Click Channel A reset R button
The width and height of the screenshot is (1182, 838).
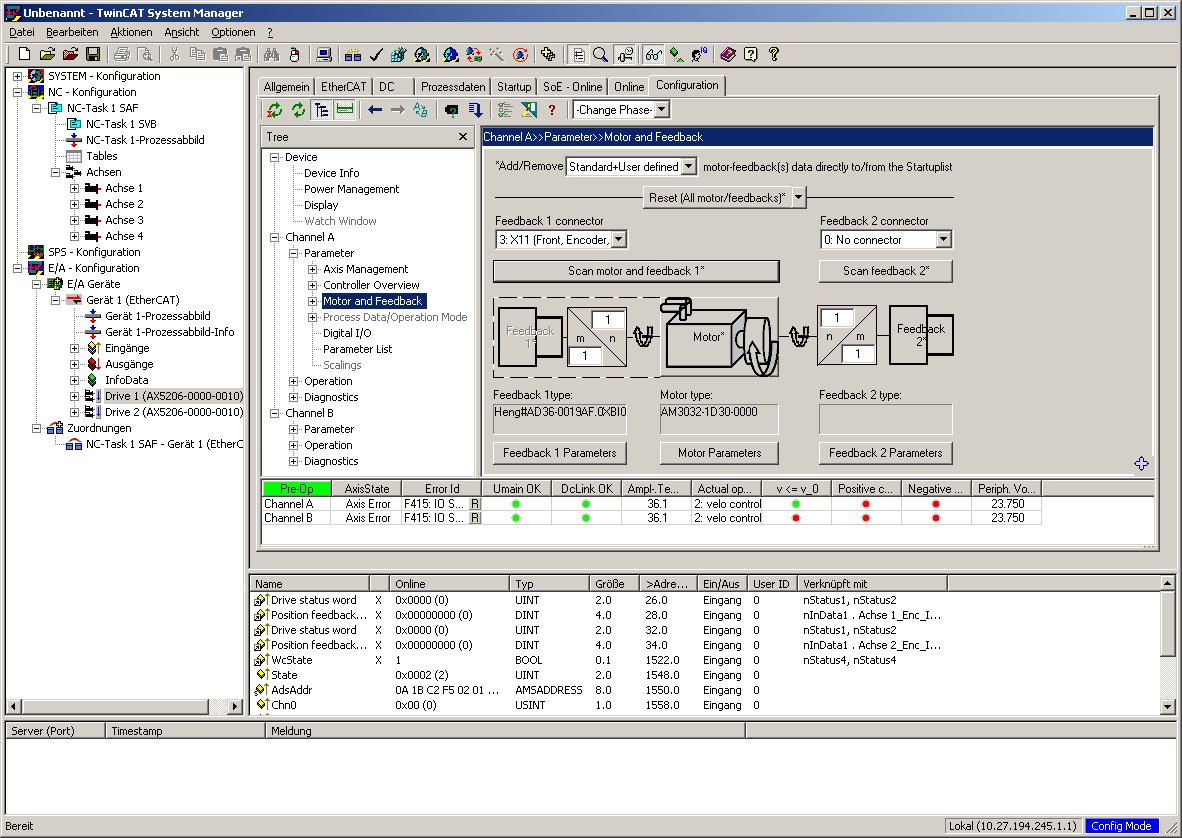tap(475, 504)
